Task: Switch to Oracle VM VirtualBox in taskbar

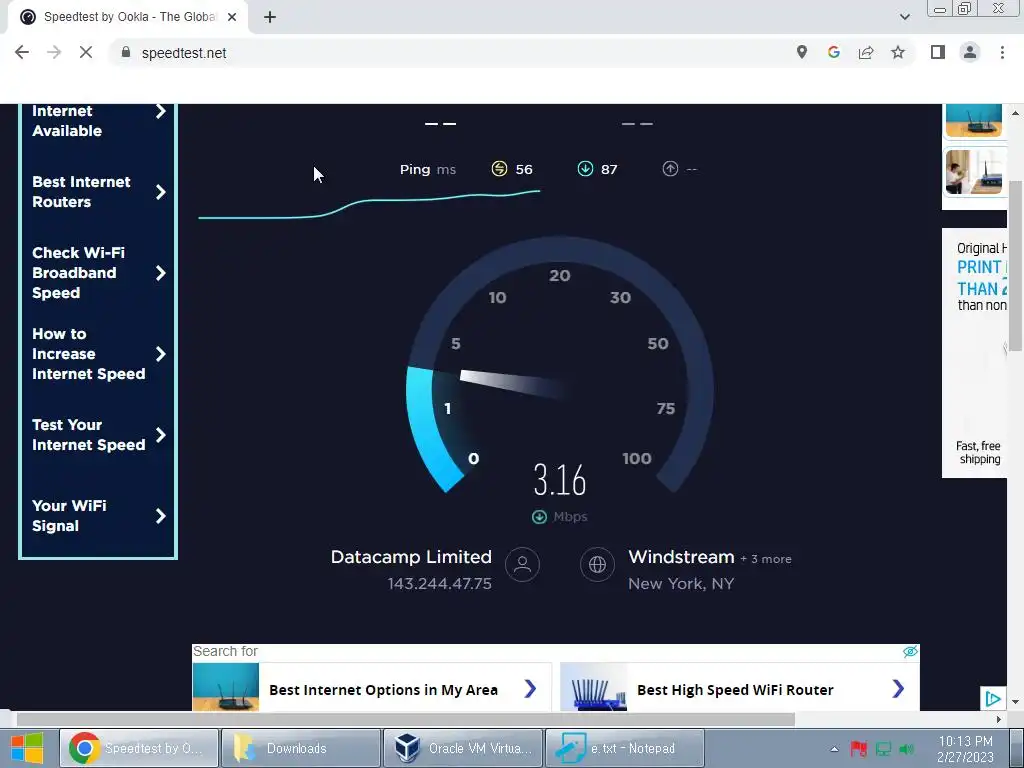Action: (x=462, y=748)
